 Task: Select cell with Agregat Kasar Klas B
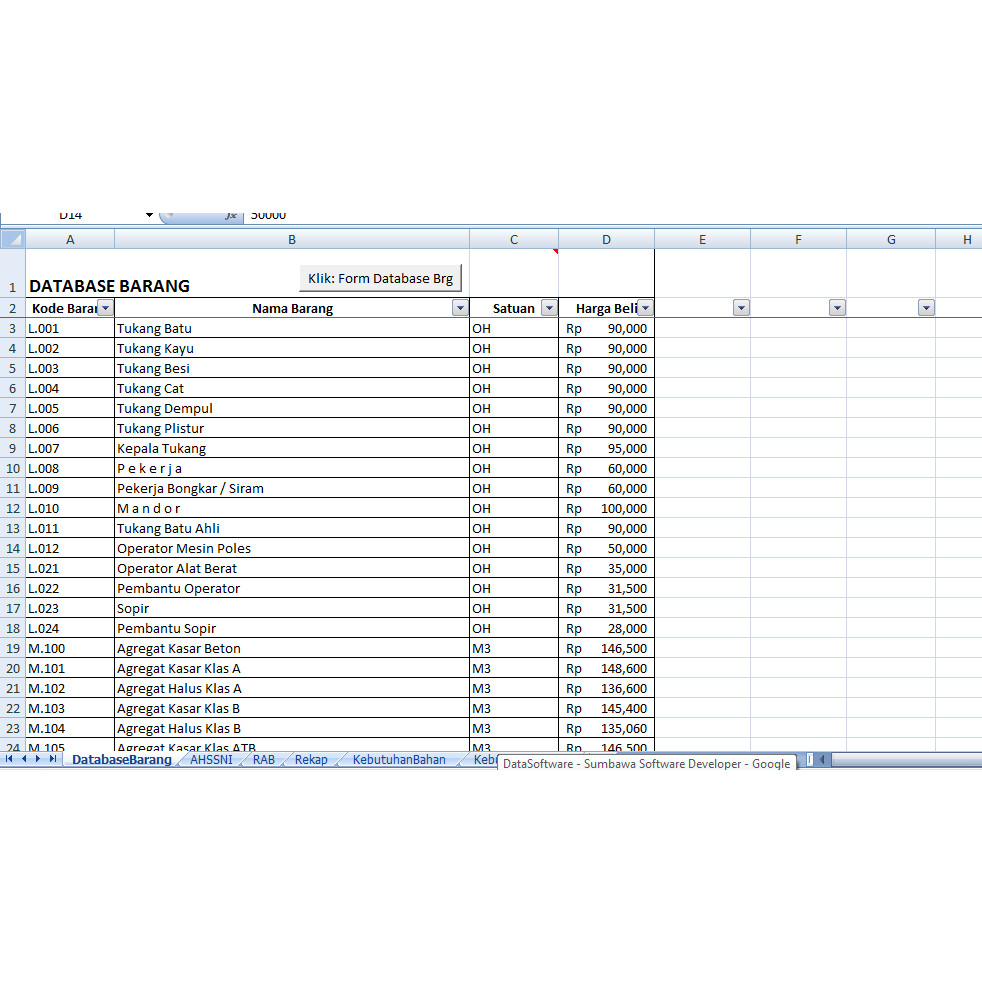click(292, 708)
